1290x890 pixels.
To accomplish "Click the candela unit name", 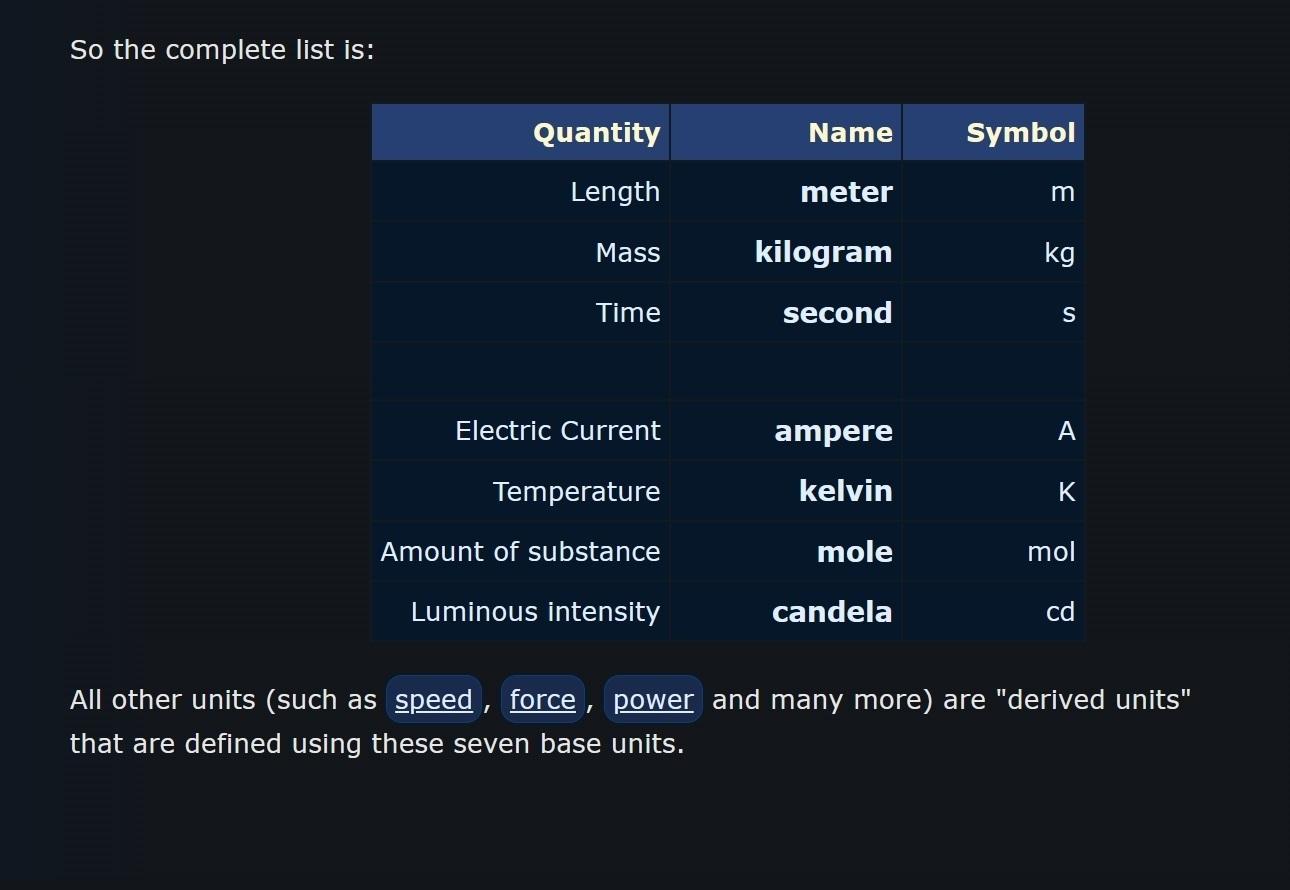I will [x=832, y=612].
